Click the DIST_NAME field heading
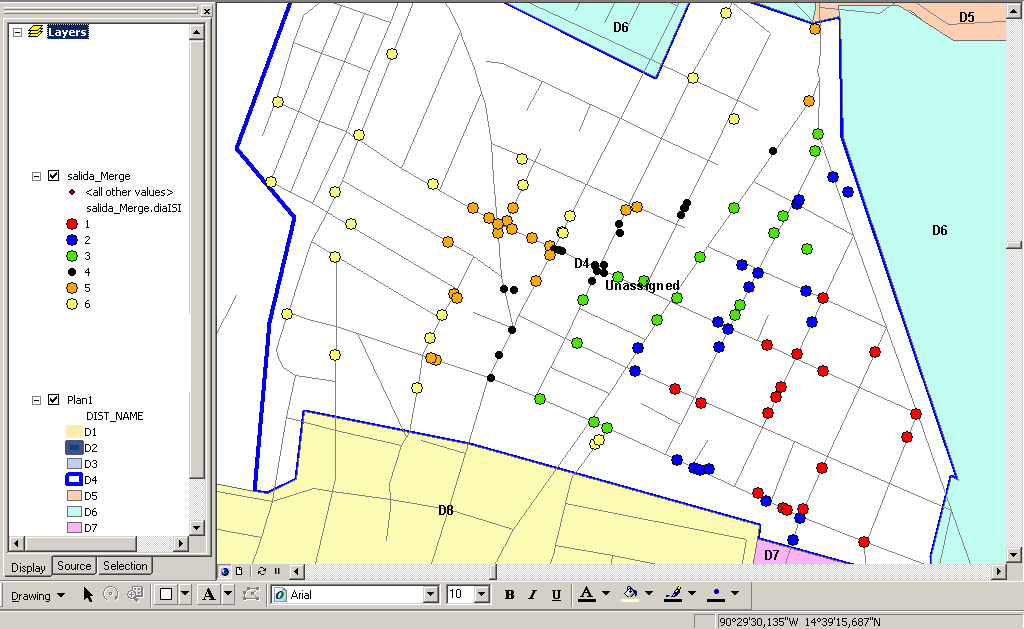1024x629 pixels. (x=114, y=416)
